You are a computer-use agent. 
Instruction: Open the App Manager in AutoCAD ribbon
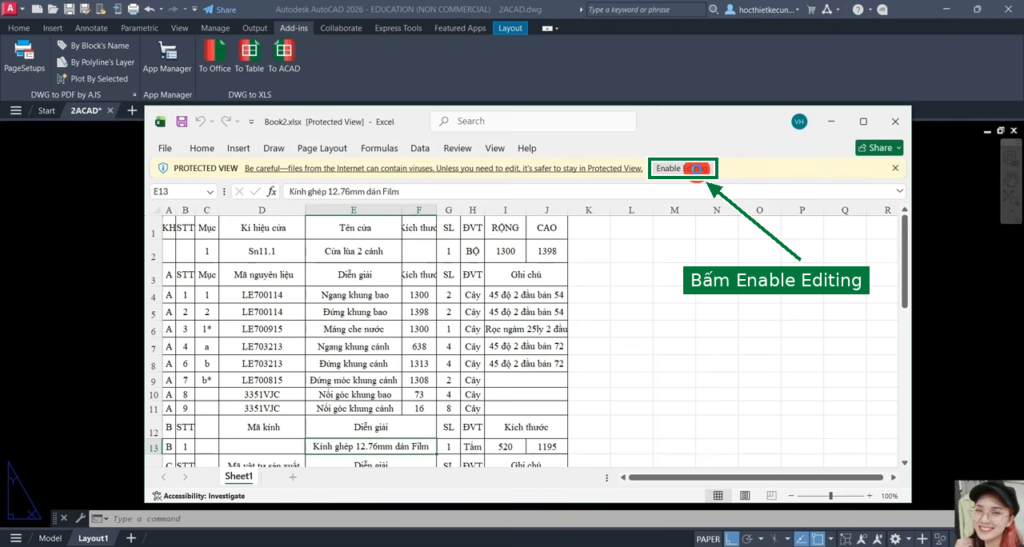click(x=167, y=56)
